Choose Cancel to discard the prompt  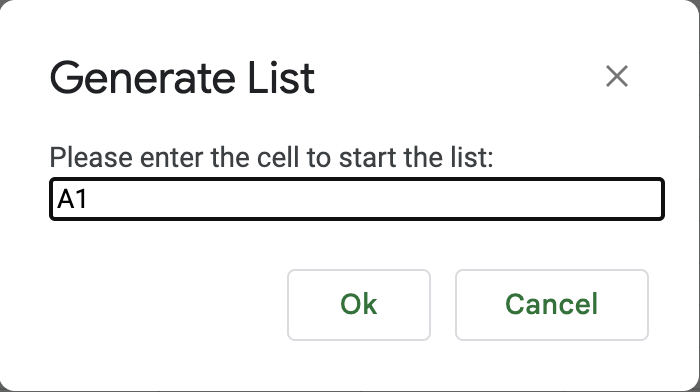tap(551, 304)
